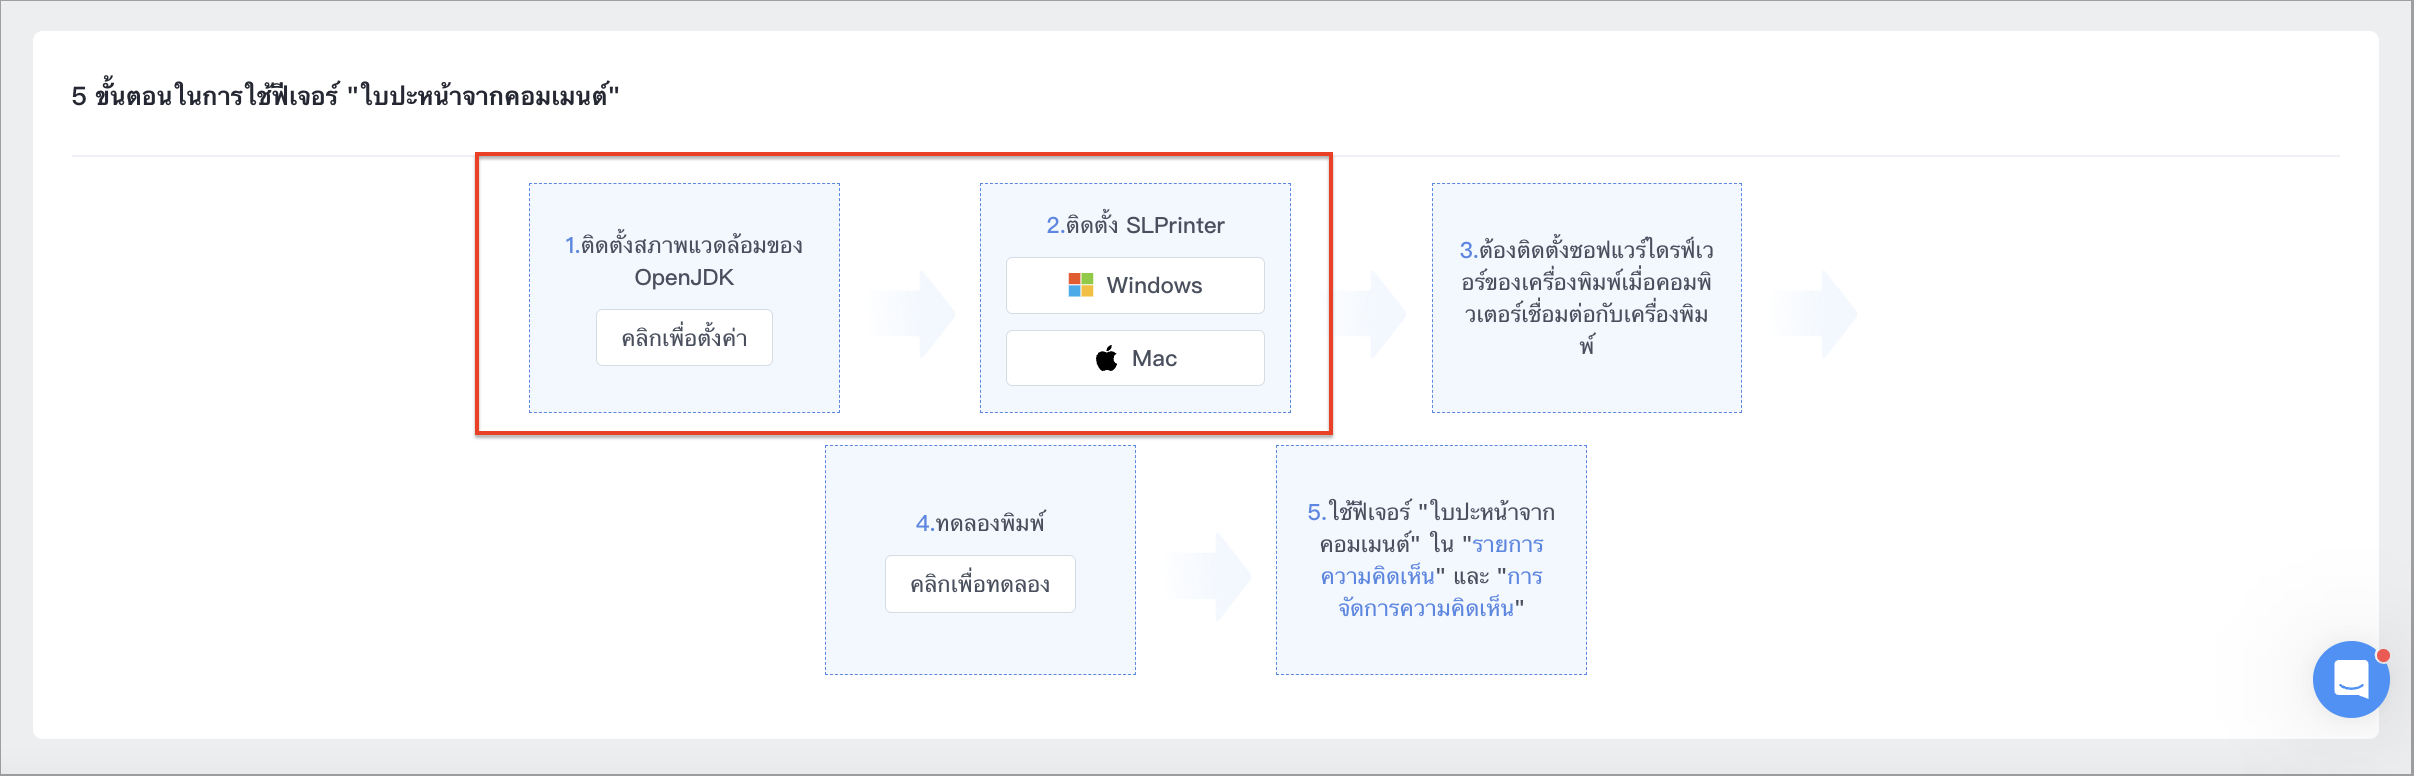Select the step 3 printer driver card
The height and width of the screenshot is (776, 2414).
pos(1587,298)
